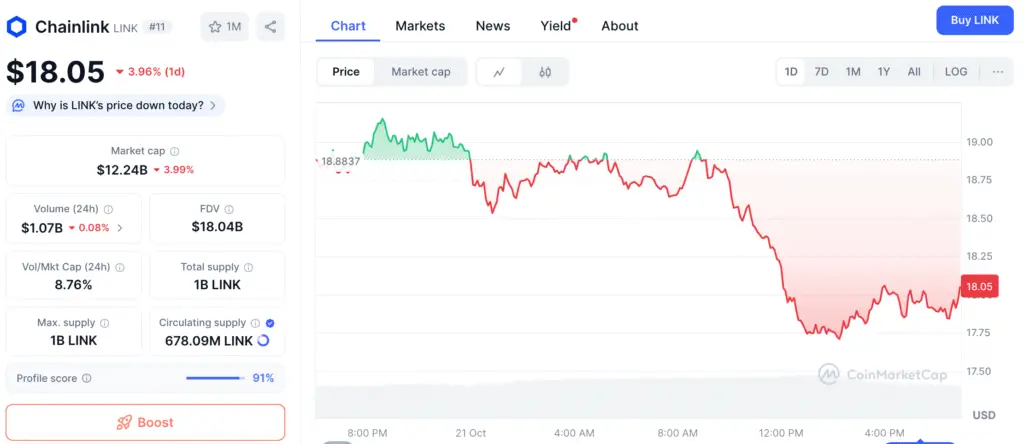Screen dimensions: 1024x444
Task: Click the Profile score info icon
Action: tap(87, 379)
